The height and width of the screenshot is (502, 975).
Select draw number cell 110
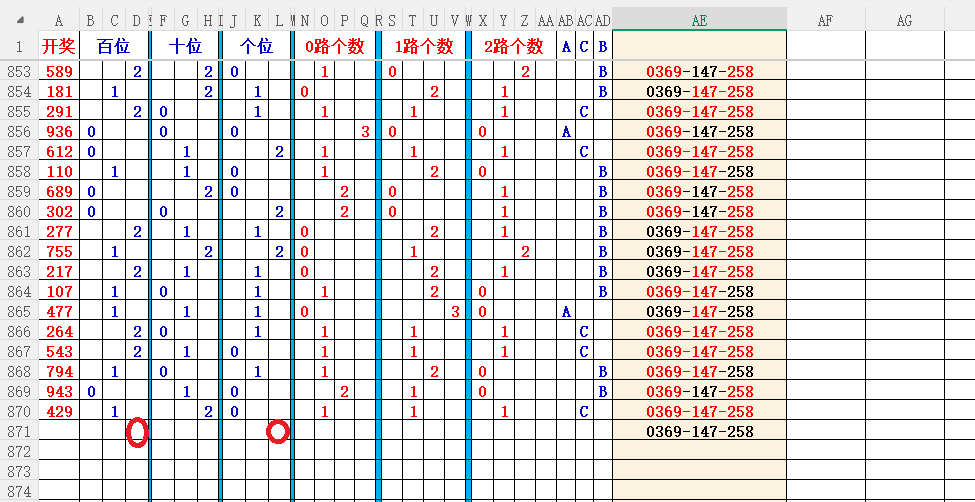coord(59,172)
